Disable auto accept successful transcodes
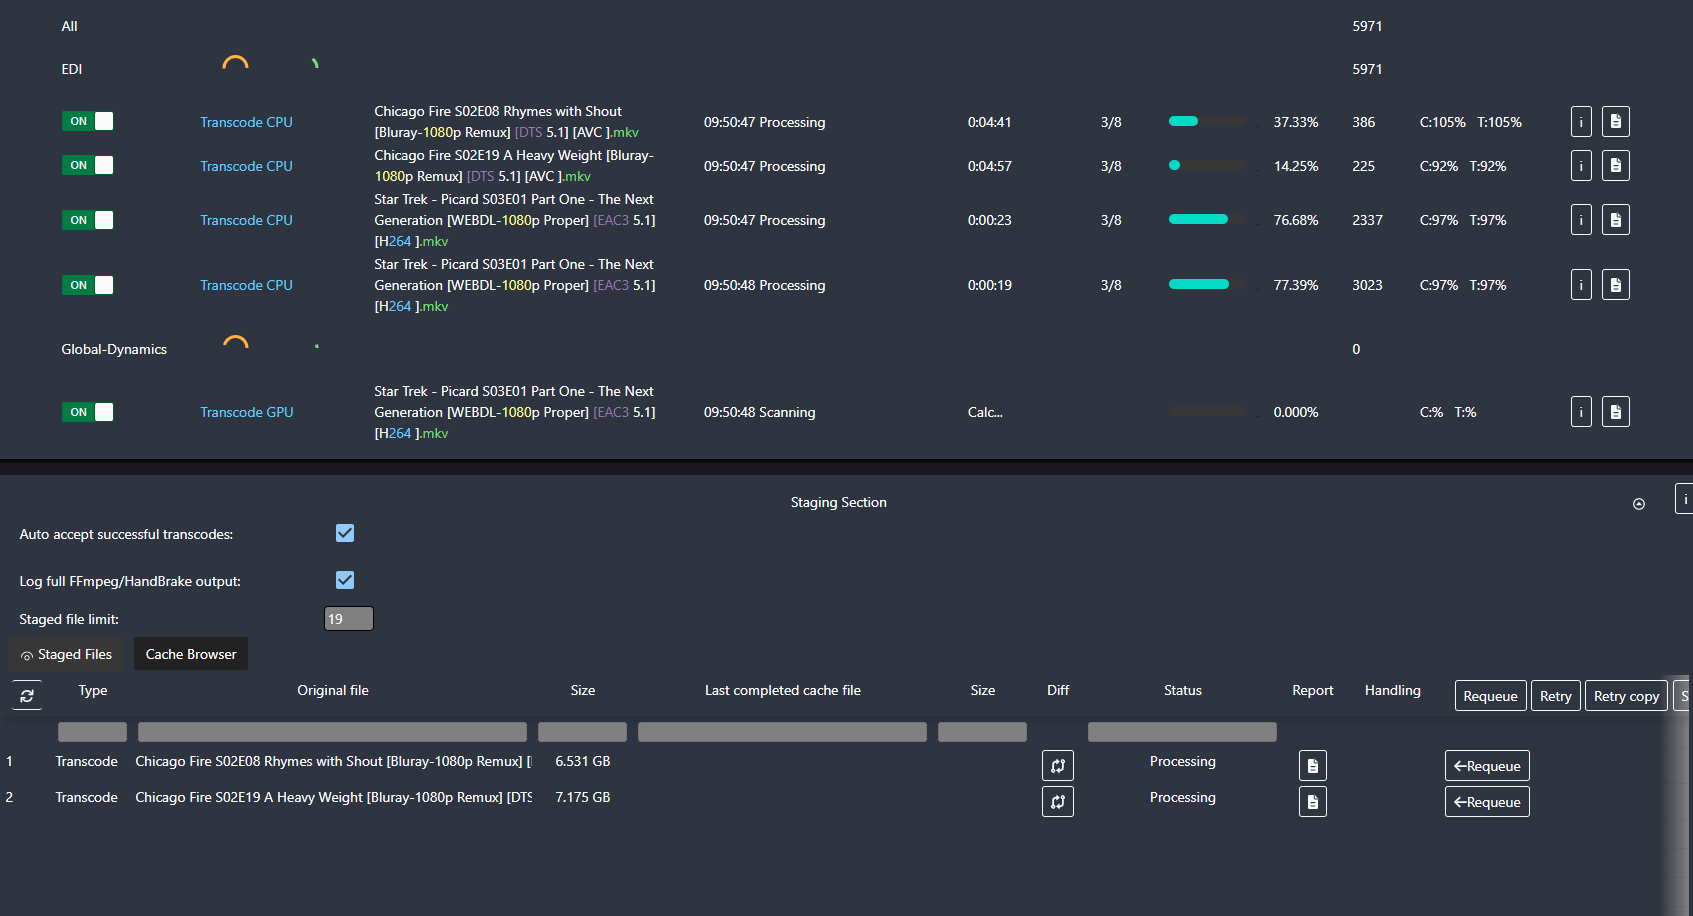 click(x=344, y=533)
